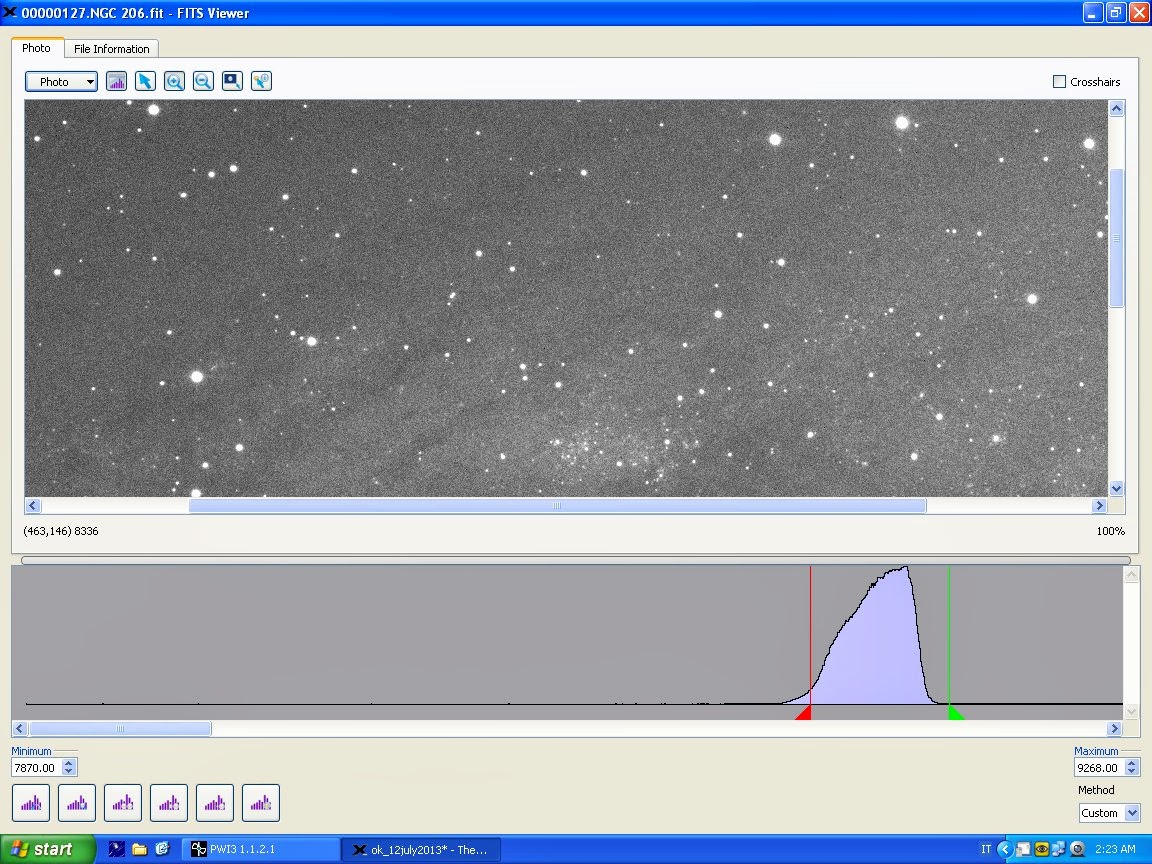Apply the last histogram stretch preset
Viewport: 1152px width, 864px height.
pyautogui.click(x=261, y=802)
